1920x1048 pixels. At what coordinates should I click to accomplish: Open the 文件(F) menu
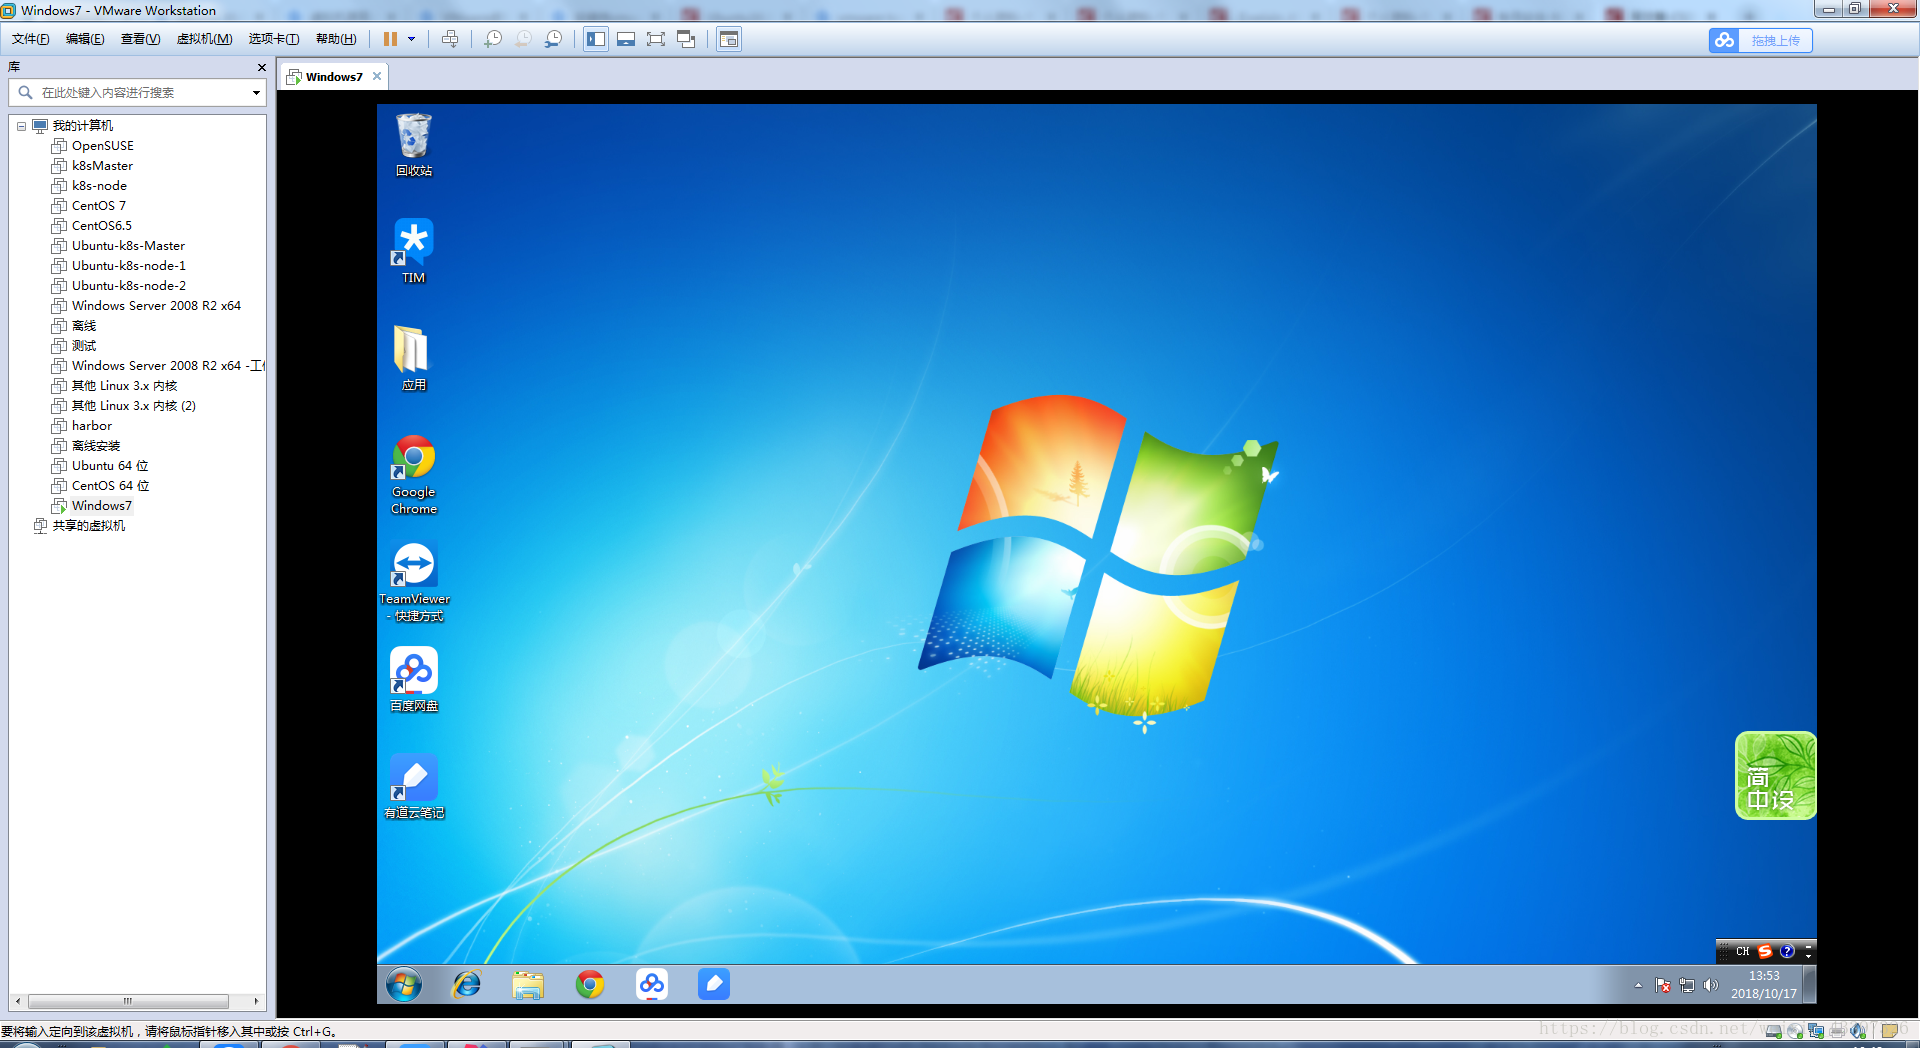pyautogui.click(x=30, y=39)
